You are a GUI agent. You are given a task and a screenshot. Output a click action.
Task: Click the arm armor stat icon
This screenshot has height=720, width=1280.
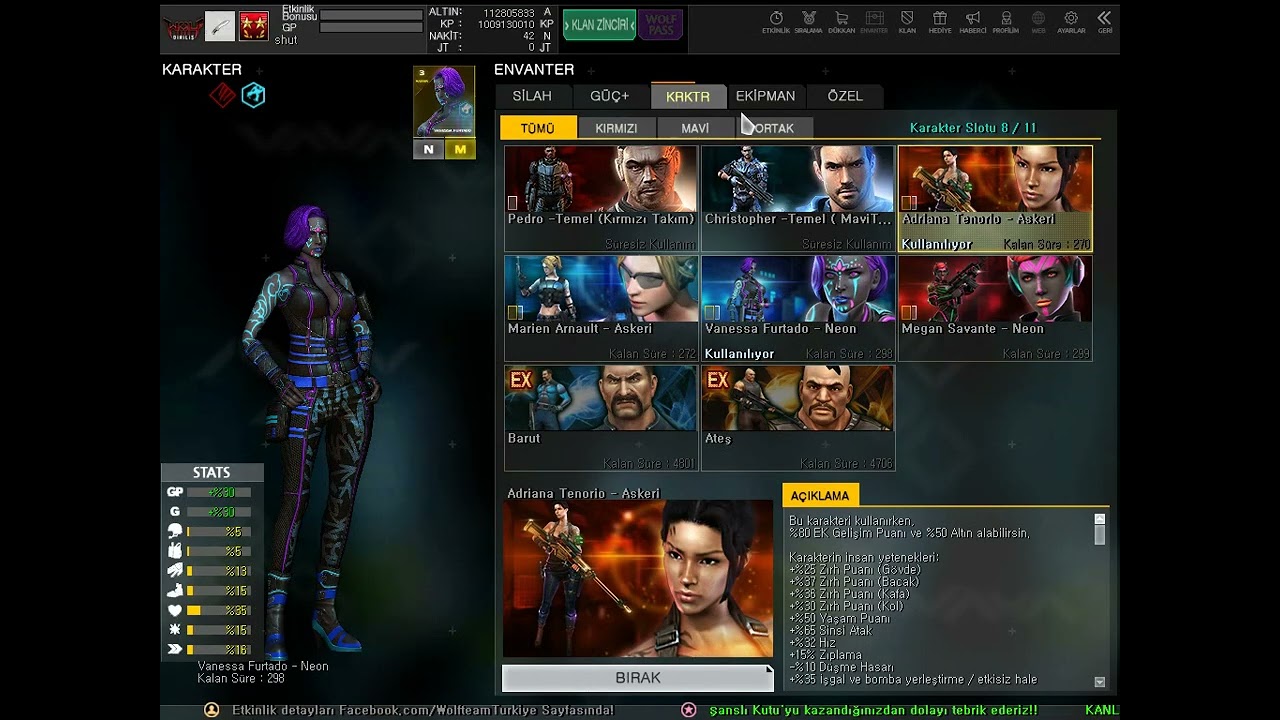[x=175, y=570]
